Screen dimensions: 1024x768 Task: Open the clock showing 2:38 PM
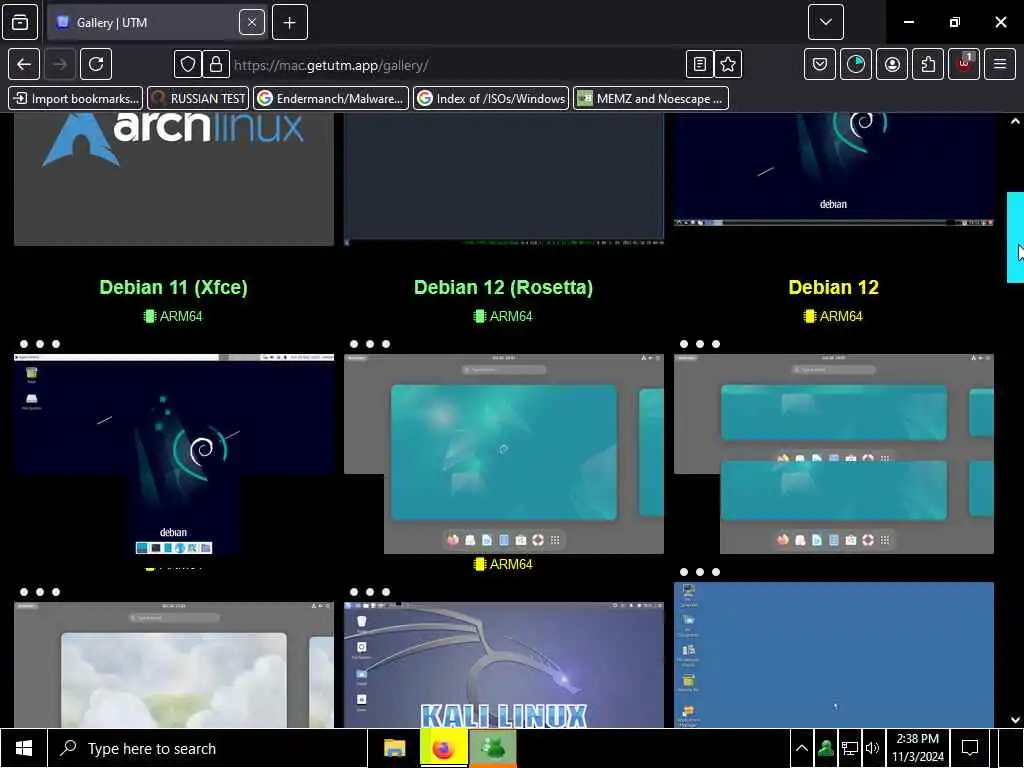(x=918, y=748)
